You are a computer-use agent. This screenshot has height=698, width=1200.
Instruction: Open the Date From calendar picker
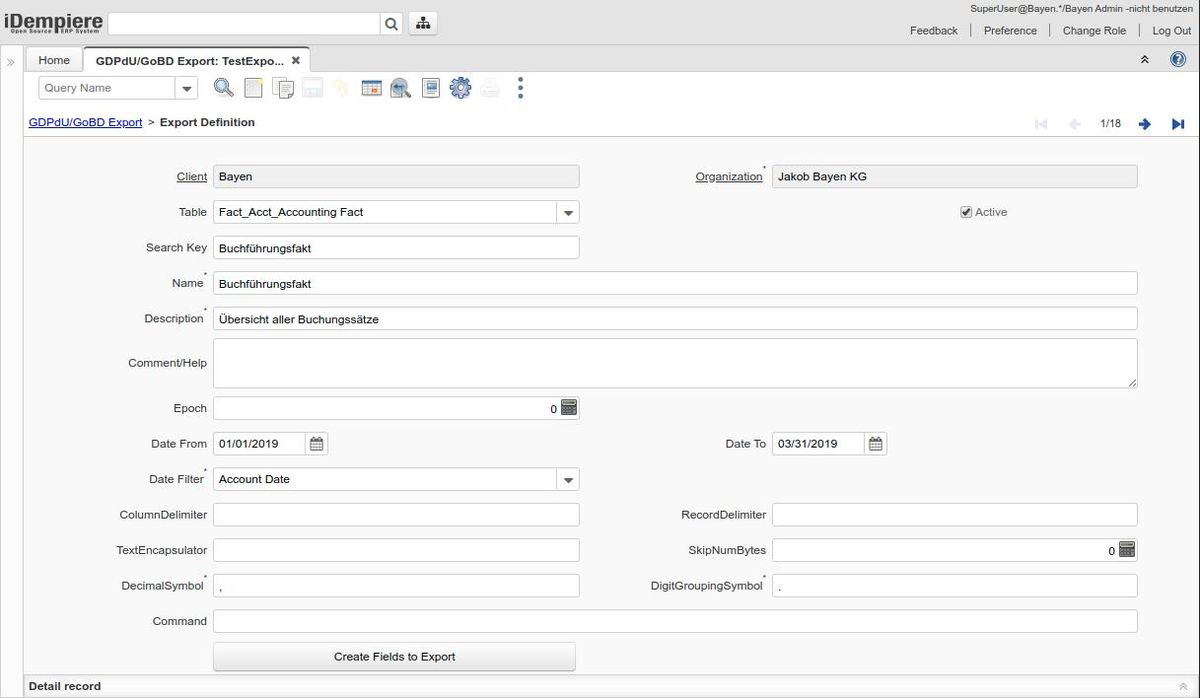click(x=317, y=444)
